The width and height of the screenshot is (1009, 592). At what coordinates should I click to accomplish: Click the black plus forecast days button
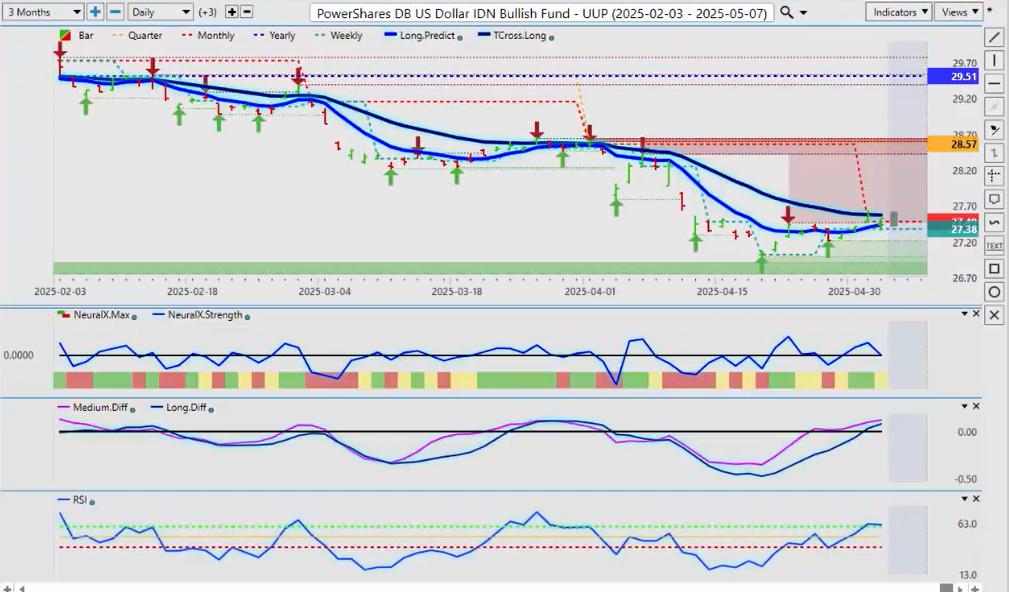tap(232, 12)
